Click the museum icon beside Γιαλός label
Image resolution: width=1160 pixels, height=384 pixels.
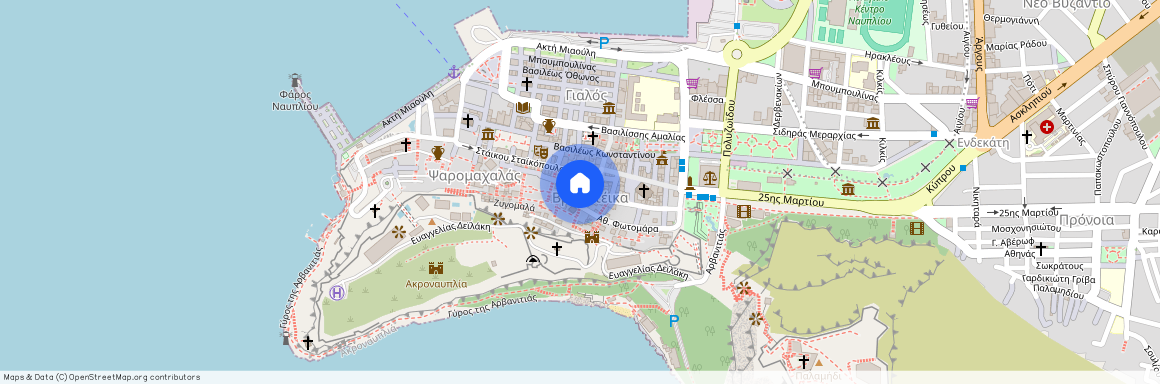point(609,109)
